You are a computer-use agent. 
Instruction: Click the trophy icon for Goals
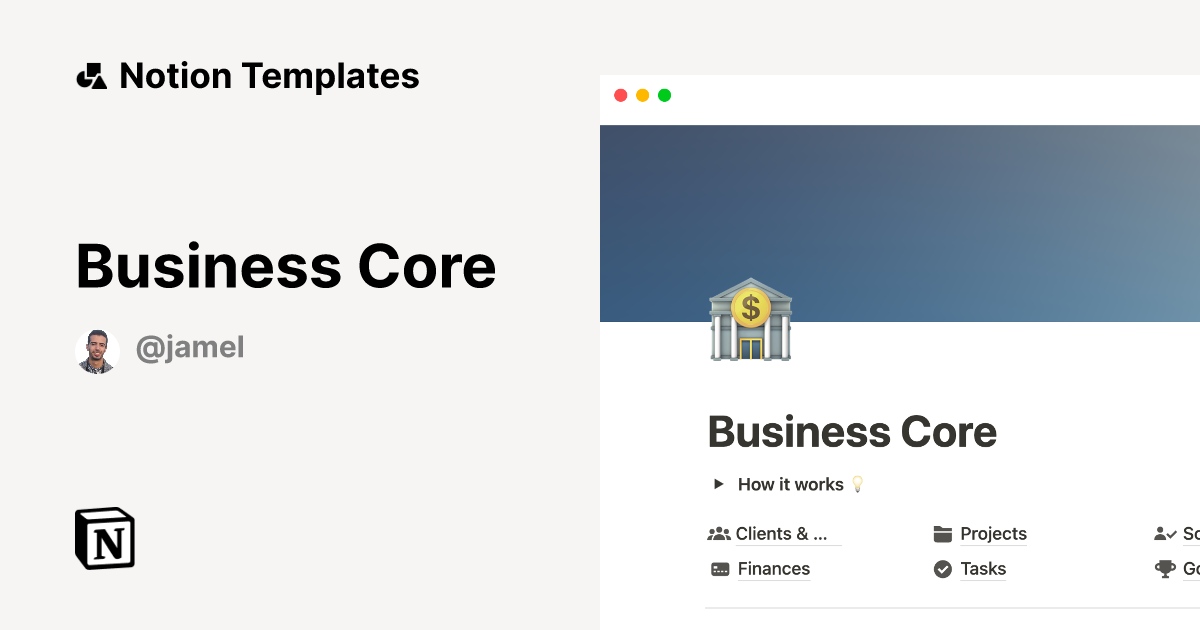1166,568
